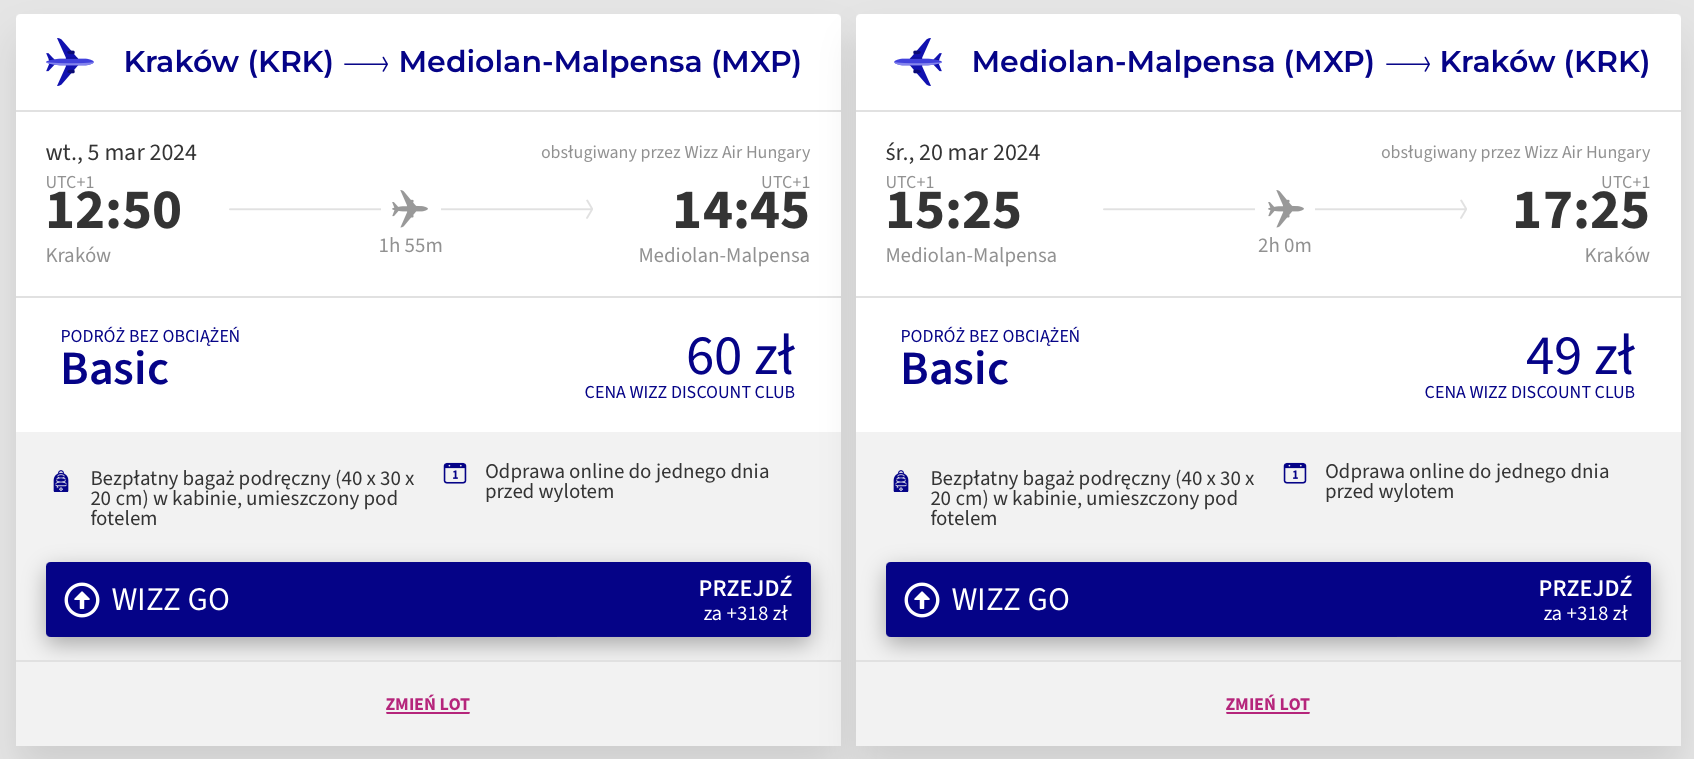
Task: Click the calendar icon in the left flight card
Action: (x=455, y=473)
